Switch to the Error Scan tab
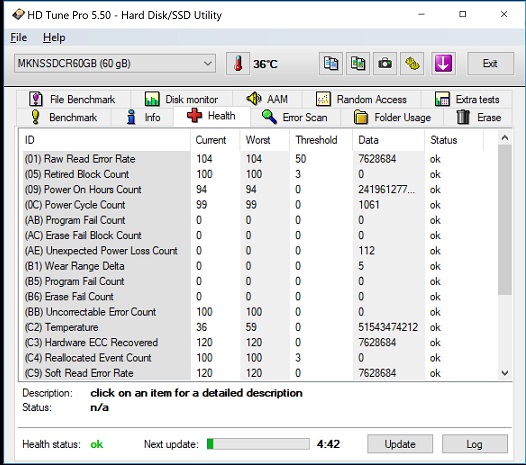The height and width of the screenshot is (465, 526). 295,117
